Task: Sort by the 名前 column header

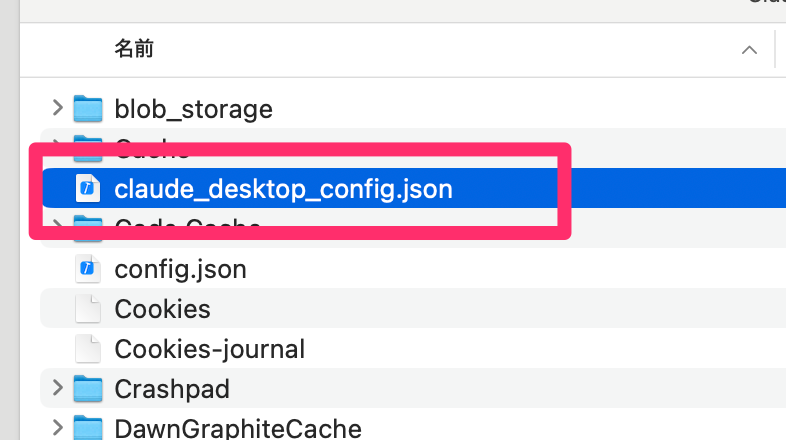Action: coord(134,49)
